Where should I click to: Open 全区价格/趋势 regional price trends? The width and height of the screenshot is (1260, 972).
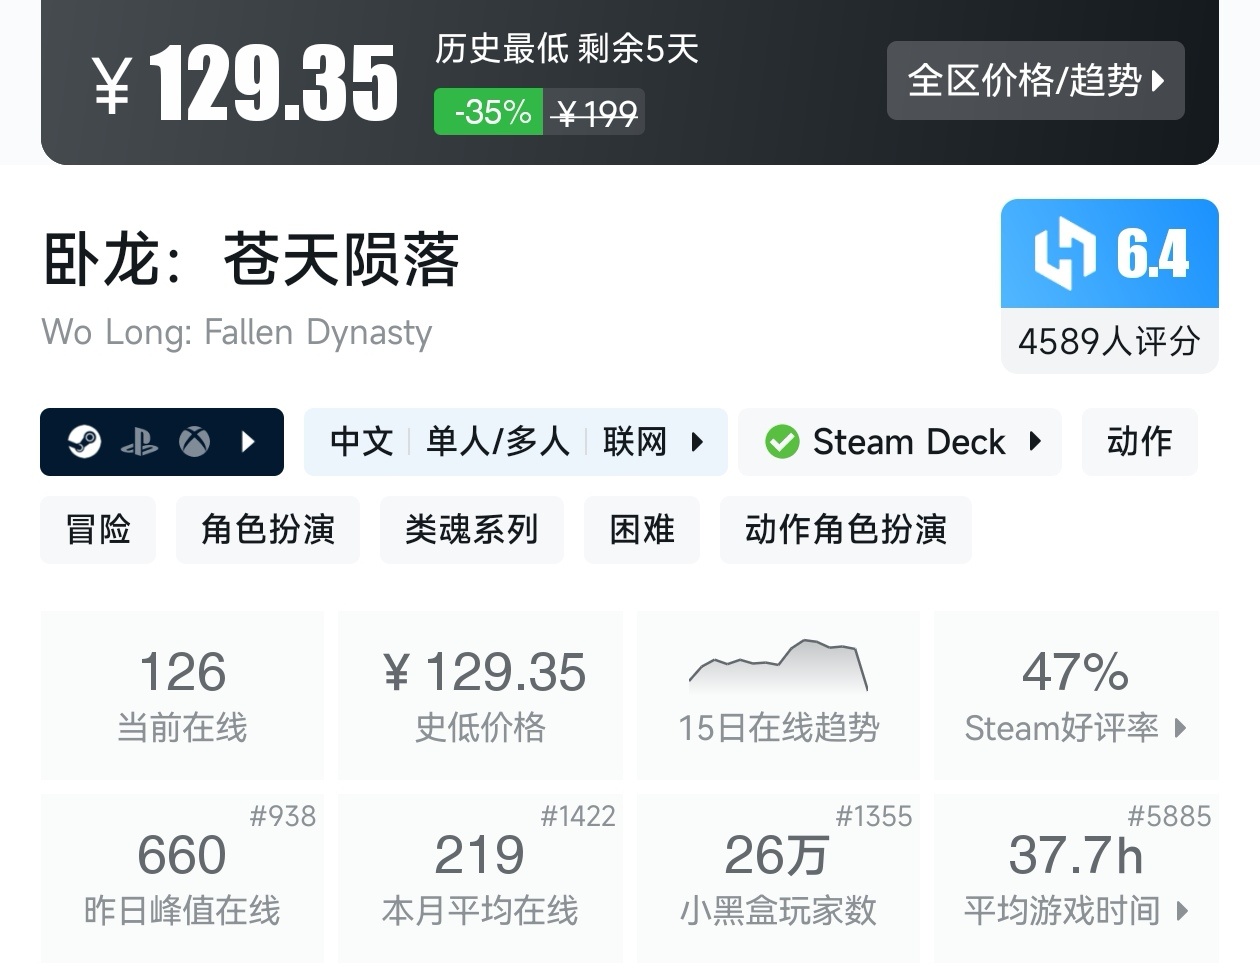coord(1036,80)
